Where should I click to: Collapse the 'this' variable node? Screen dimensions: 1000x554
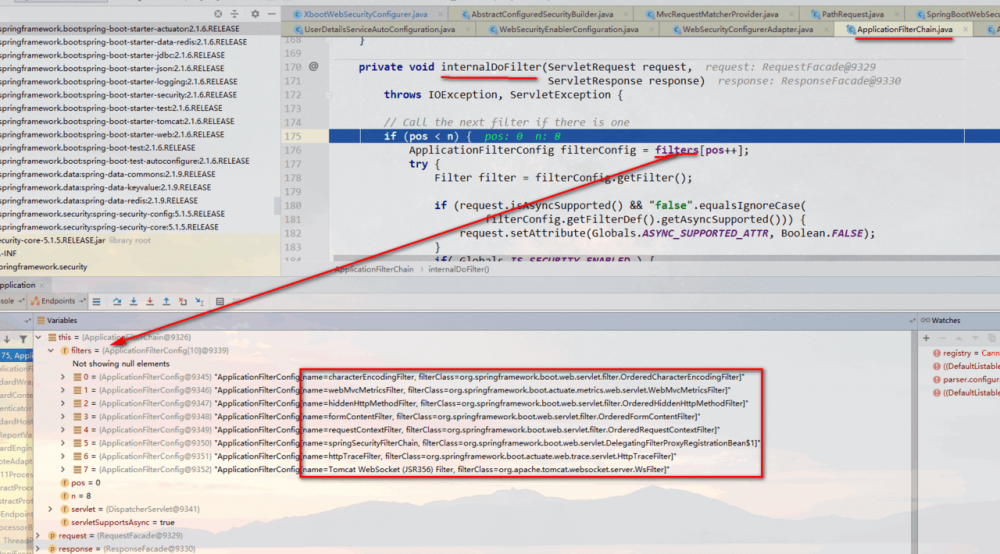(38, 337)
